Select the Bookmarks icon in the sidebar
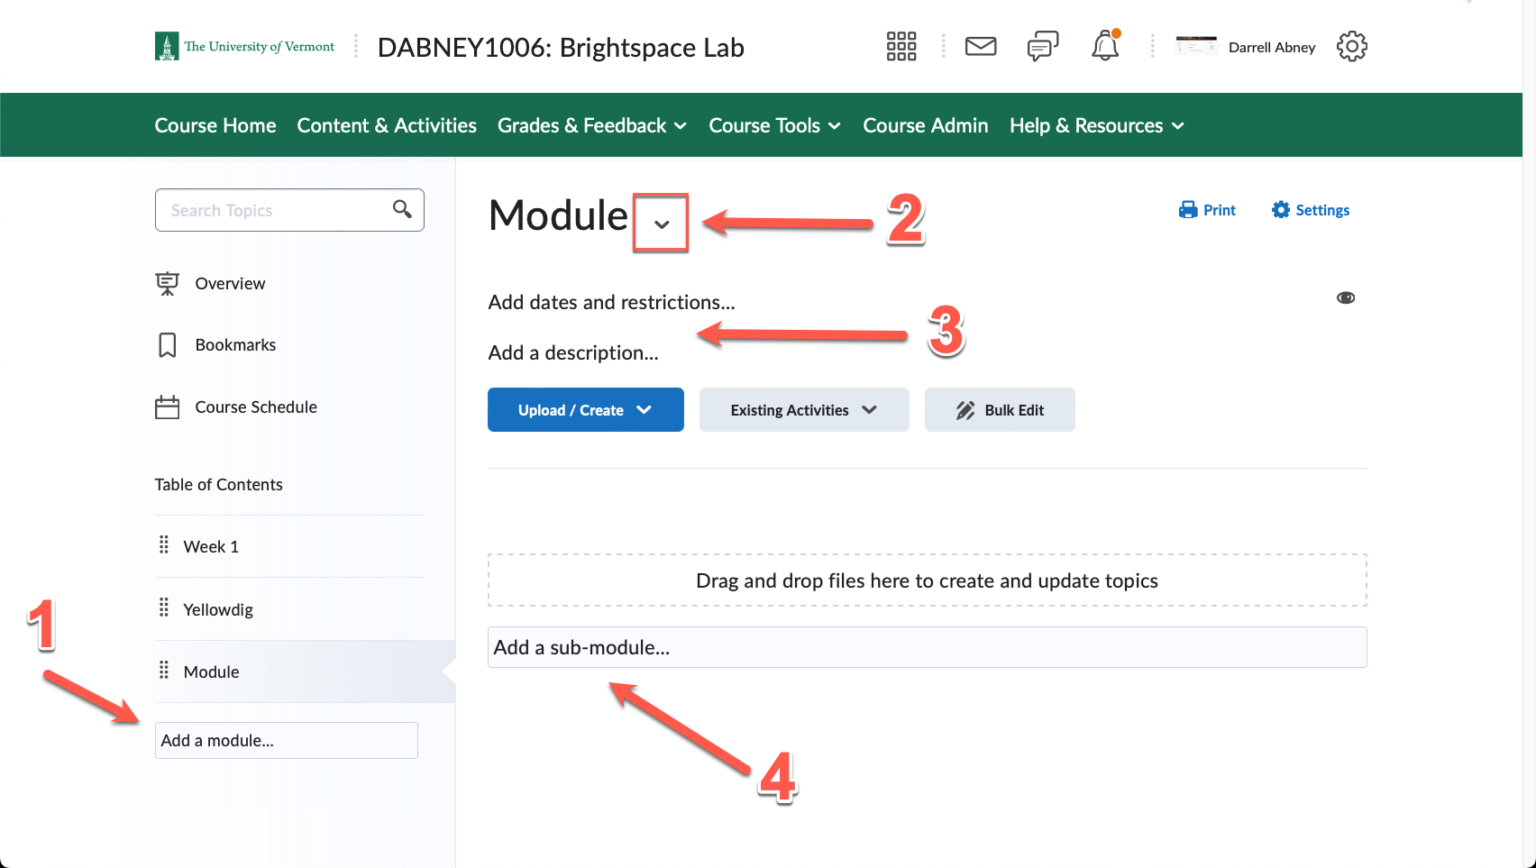 pos(166,344)
